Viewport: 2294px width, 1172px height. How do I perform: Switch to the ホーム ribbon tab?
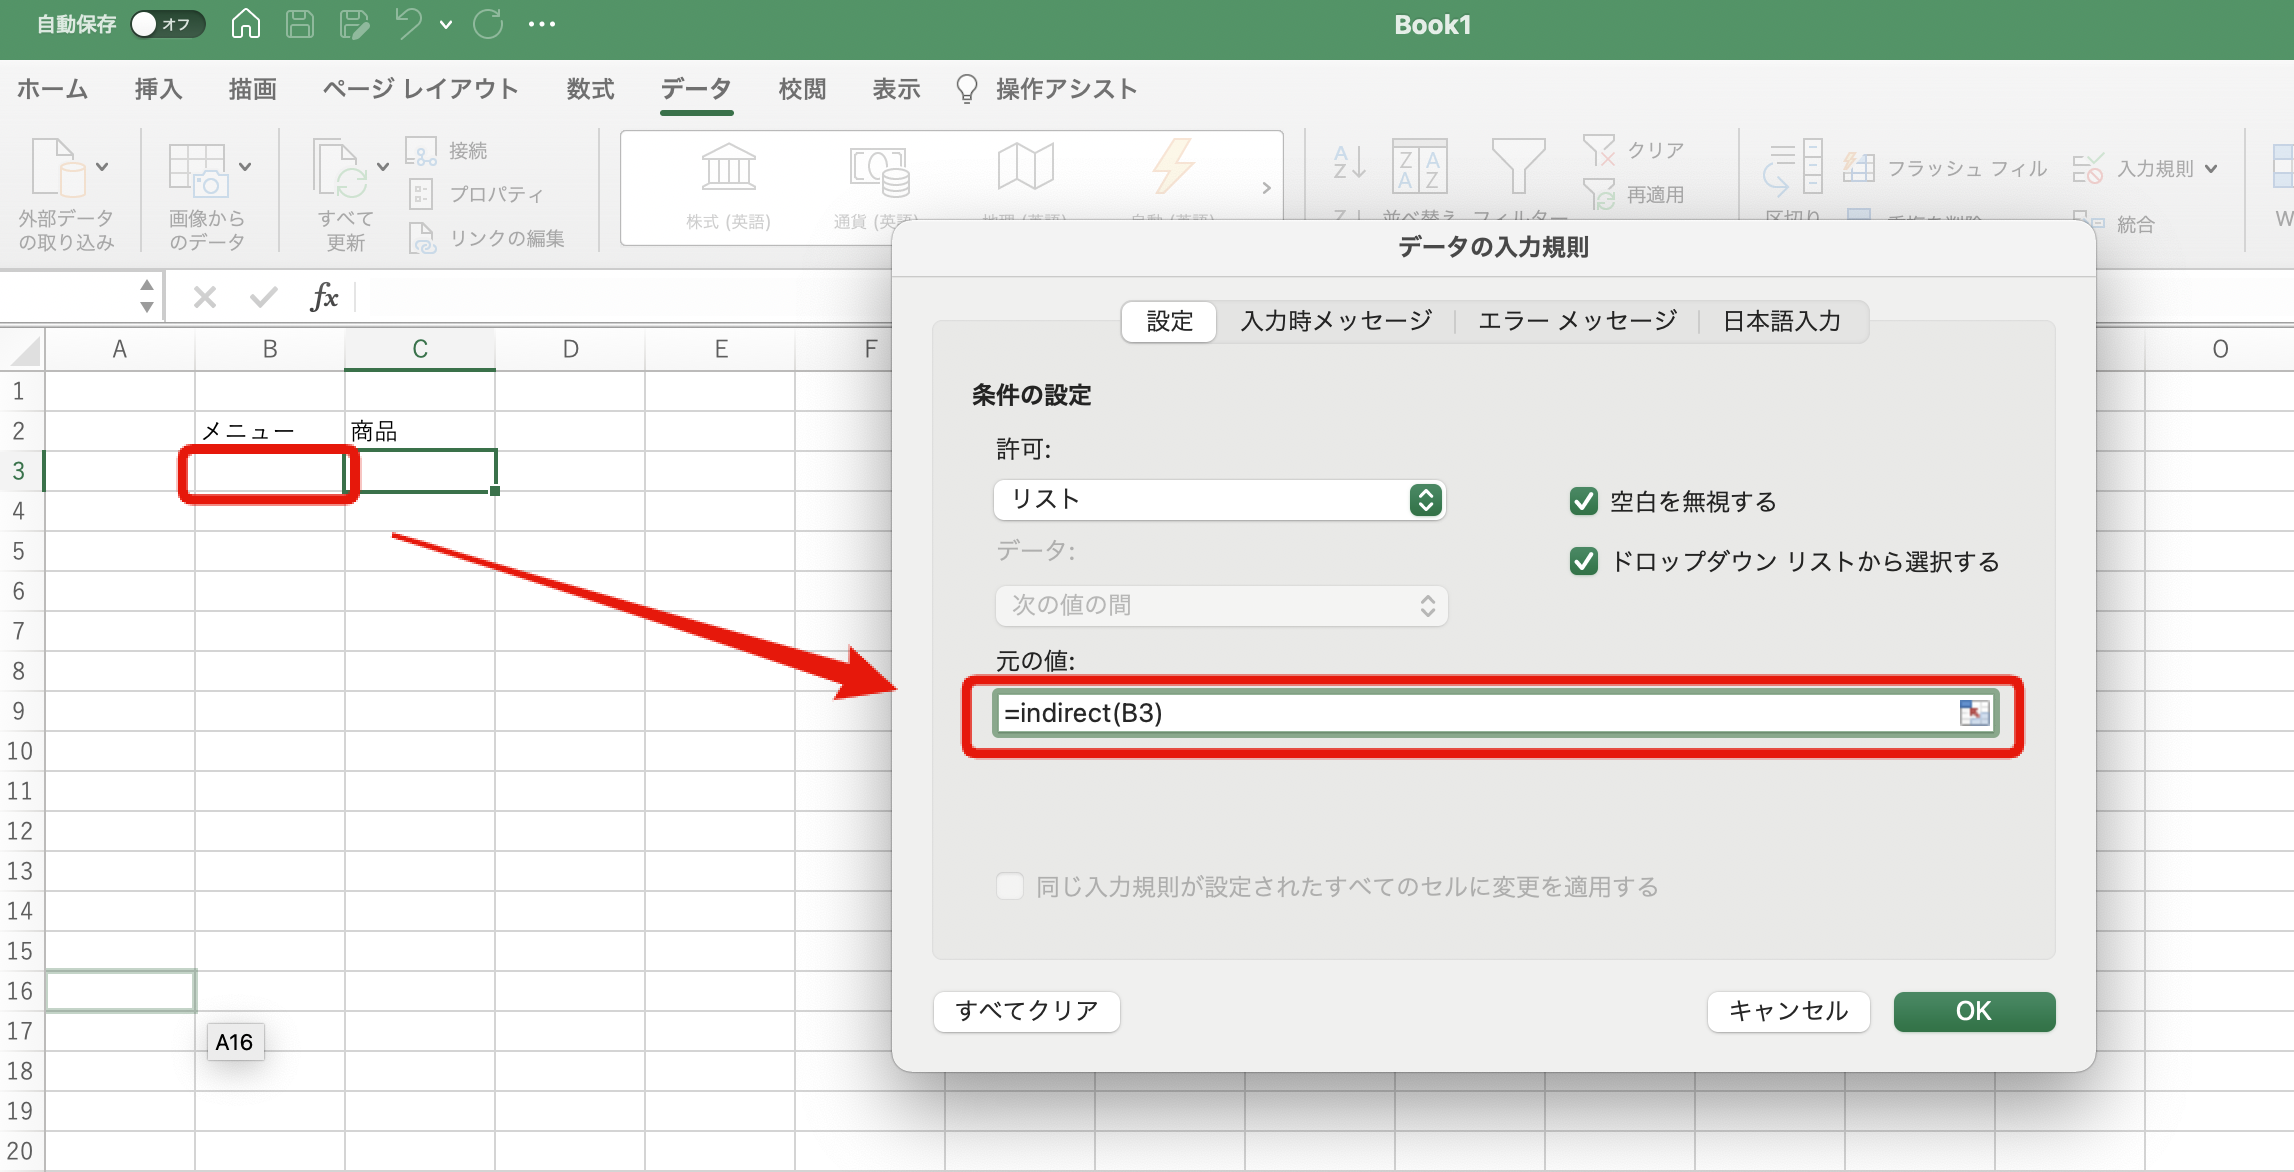52,89
